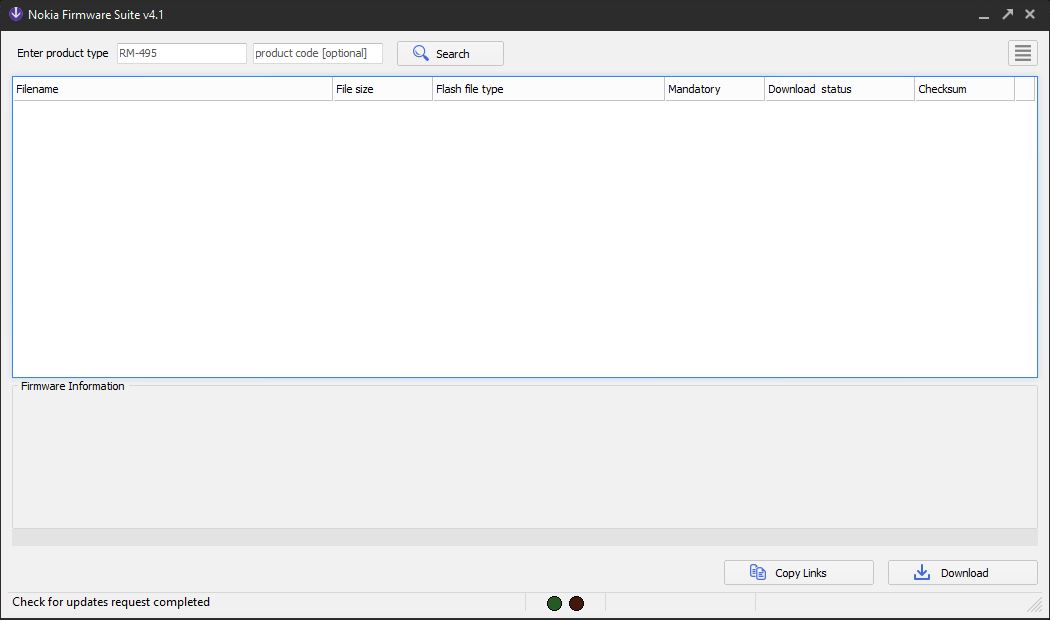Screen dimensions: 1050x620
Task: Click the window resize grip in corner
Action: [x=1035, y=605]
